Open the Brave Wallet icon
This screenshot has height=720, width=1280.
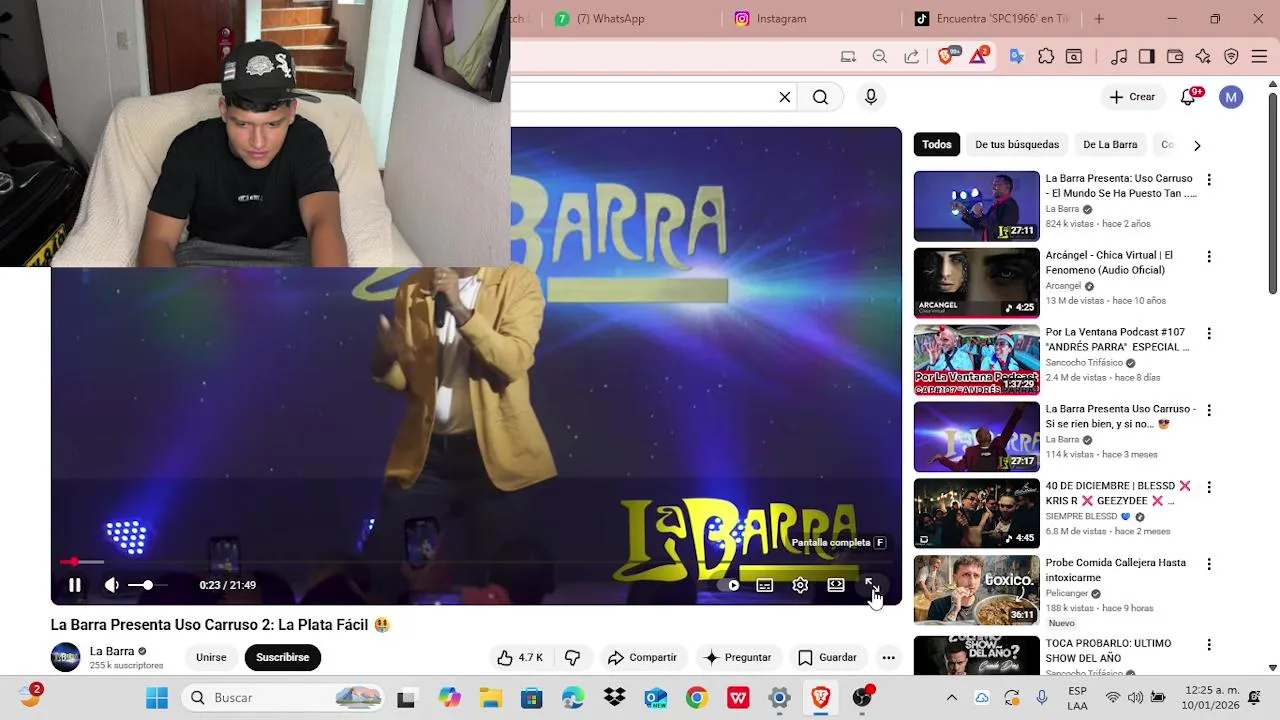1175,57
